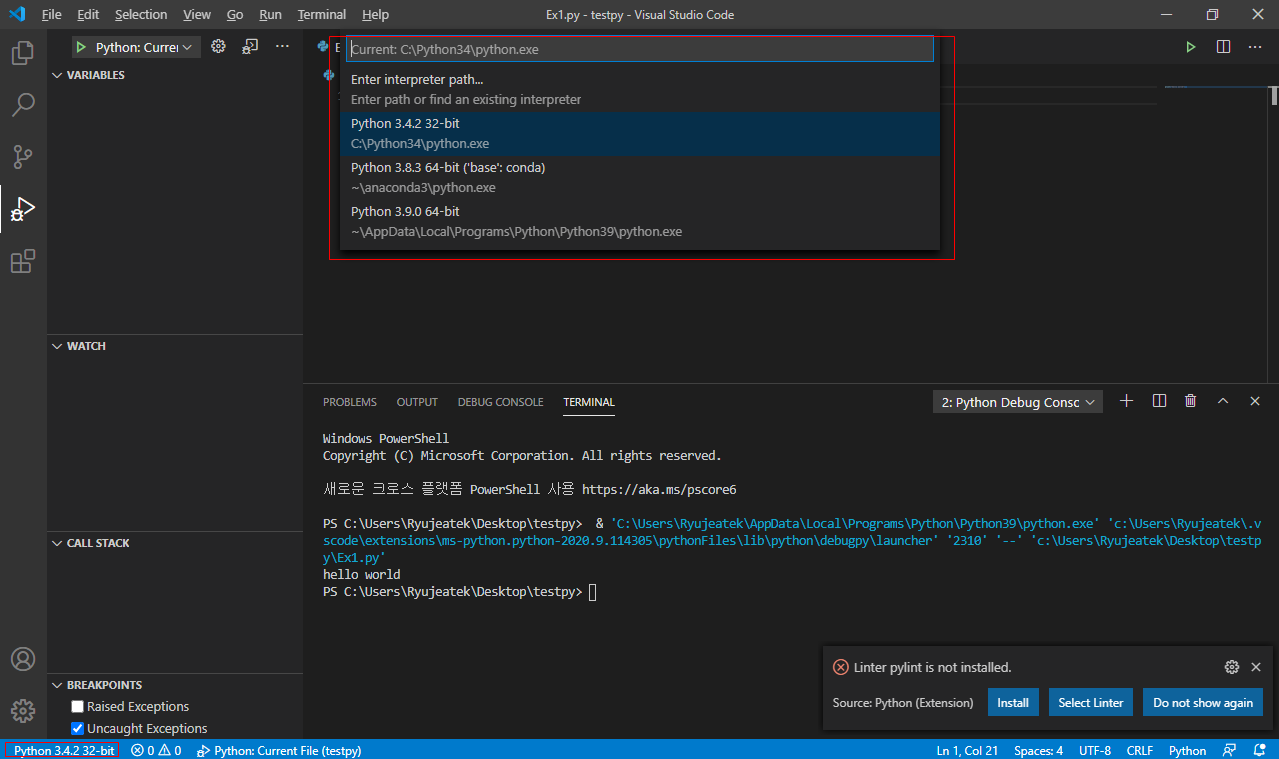Screen dimensions: 1279x759
Task: Open the Selection menu
Action: (x=141, y=15)
